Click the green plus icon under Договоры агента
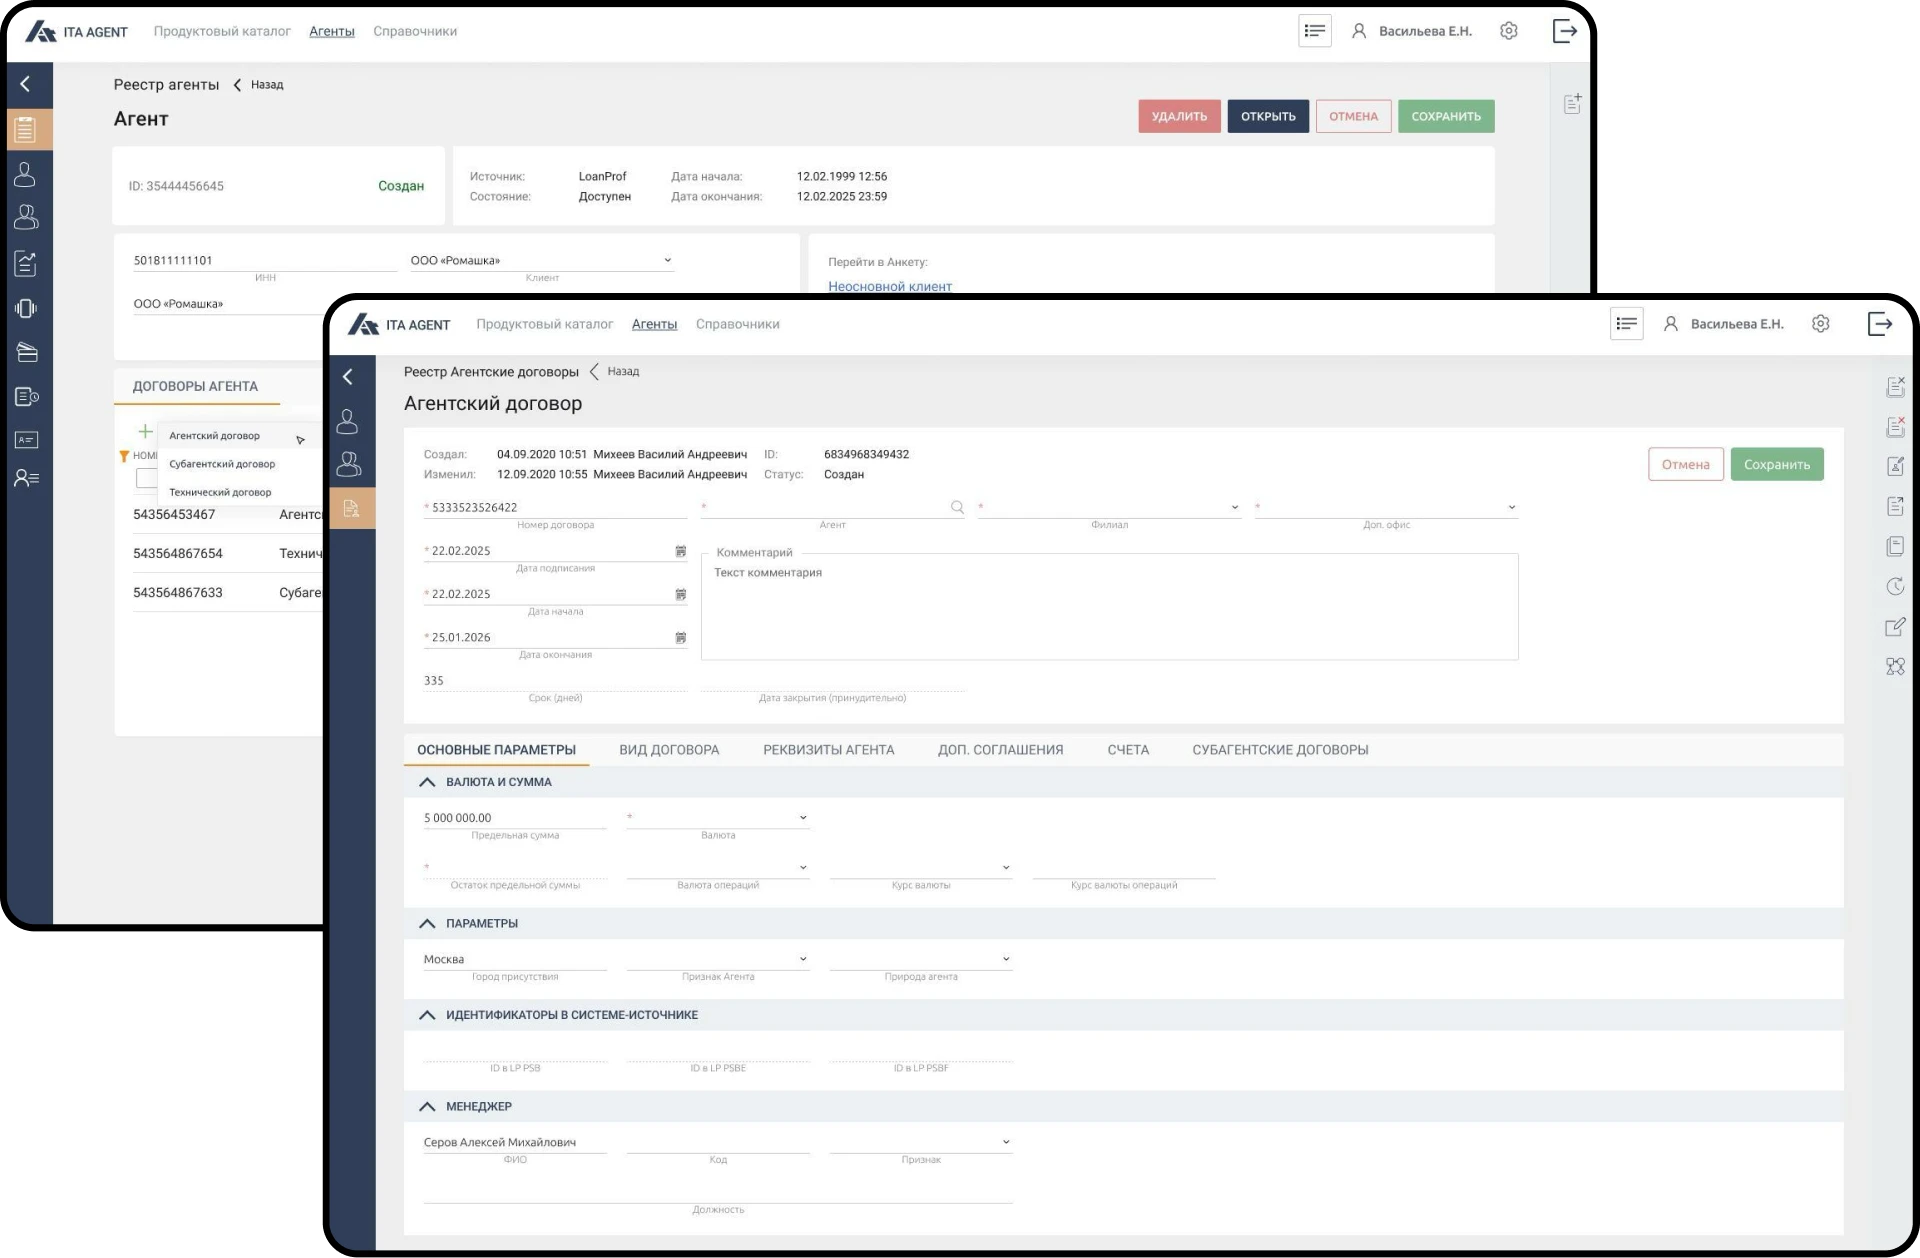Screen dimensions: 1920x1258 pos(145,431)
